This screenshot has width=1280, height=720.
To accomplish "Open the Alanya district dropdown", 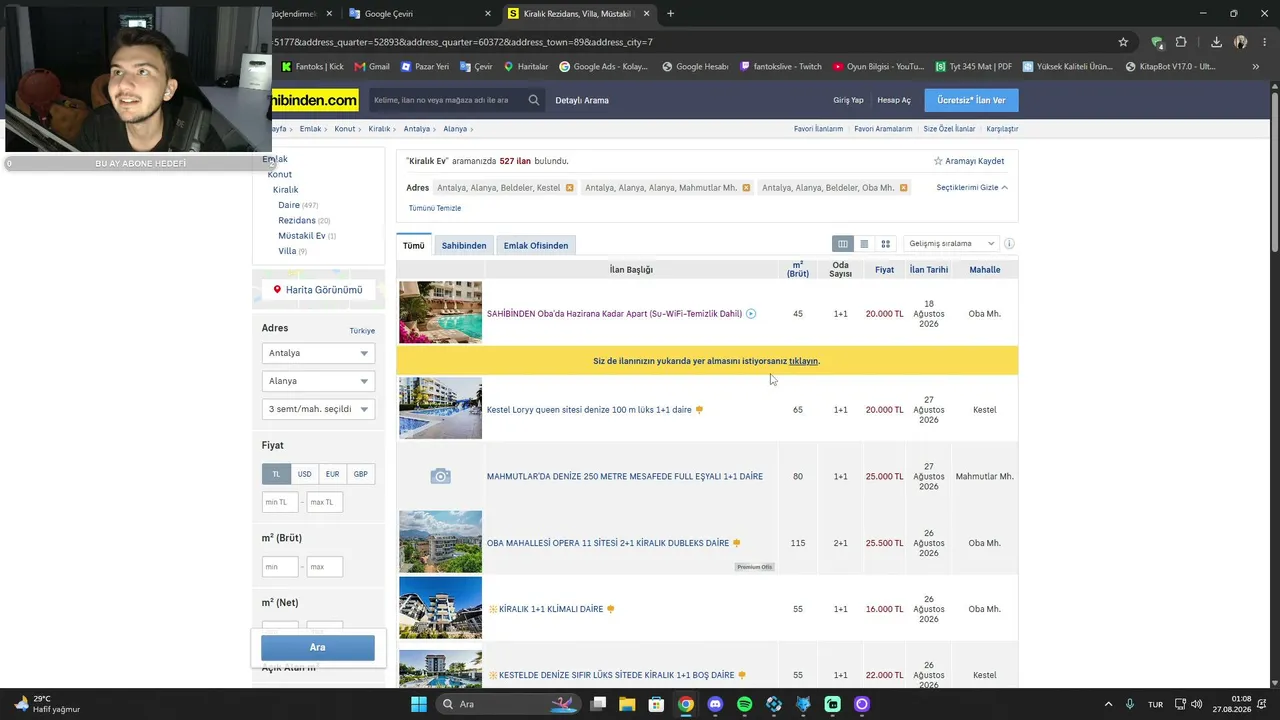I will (318, 381).
